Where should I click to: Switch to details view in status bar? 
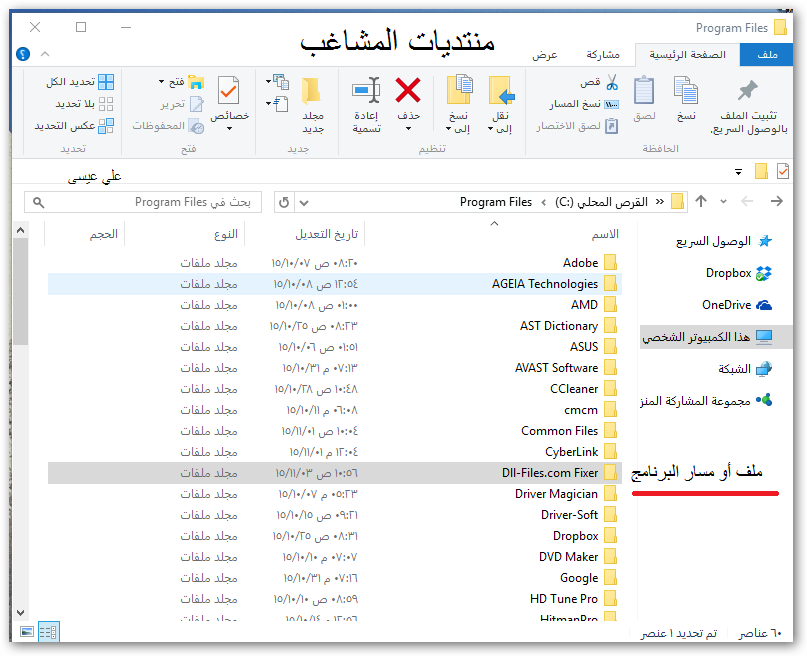pyautogui.click(x=47, y=632)
